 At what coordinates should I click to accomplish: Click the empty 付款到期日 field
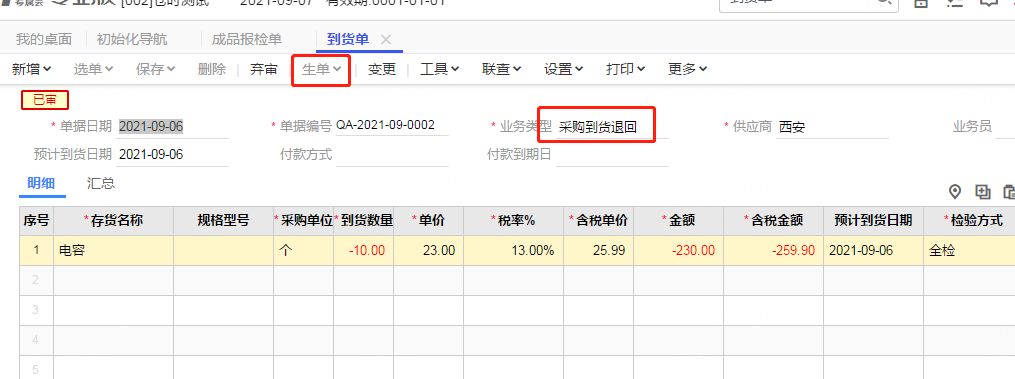[612, 155]
